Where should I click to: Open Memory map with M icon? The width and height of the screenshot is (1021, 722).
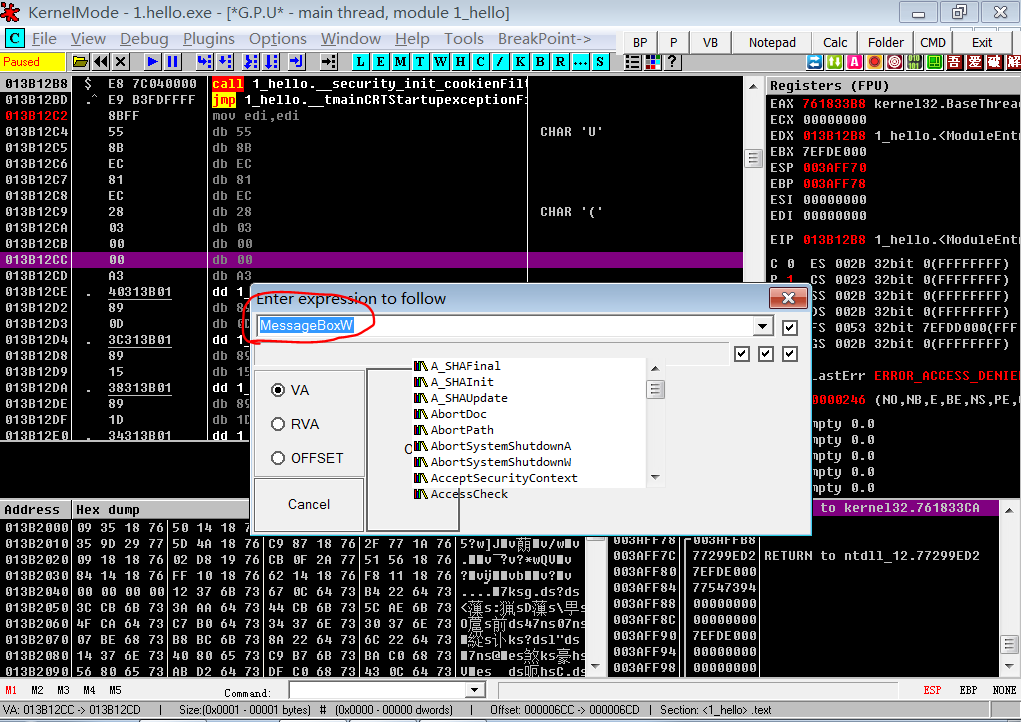400,62
